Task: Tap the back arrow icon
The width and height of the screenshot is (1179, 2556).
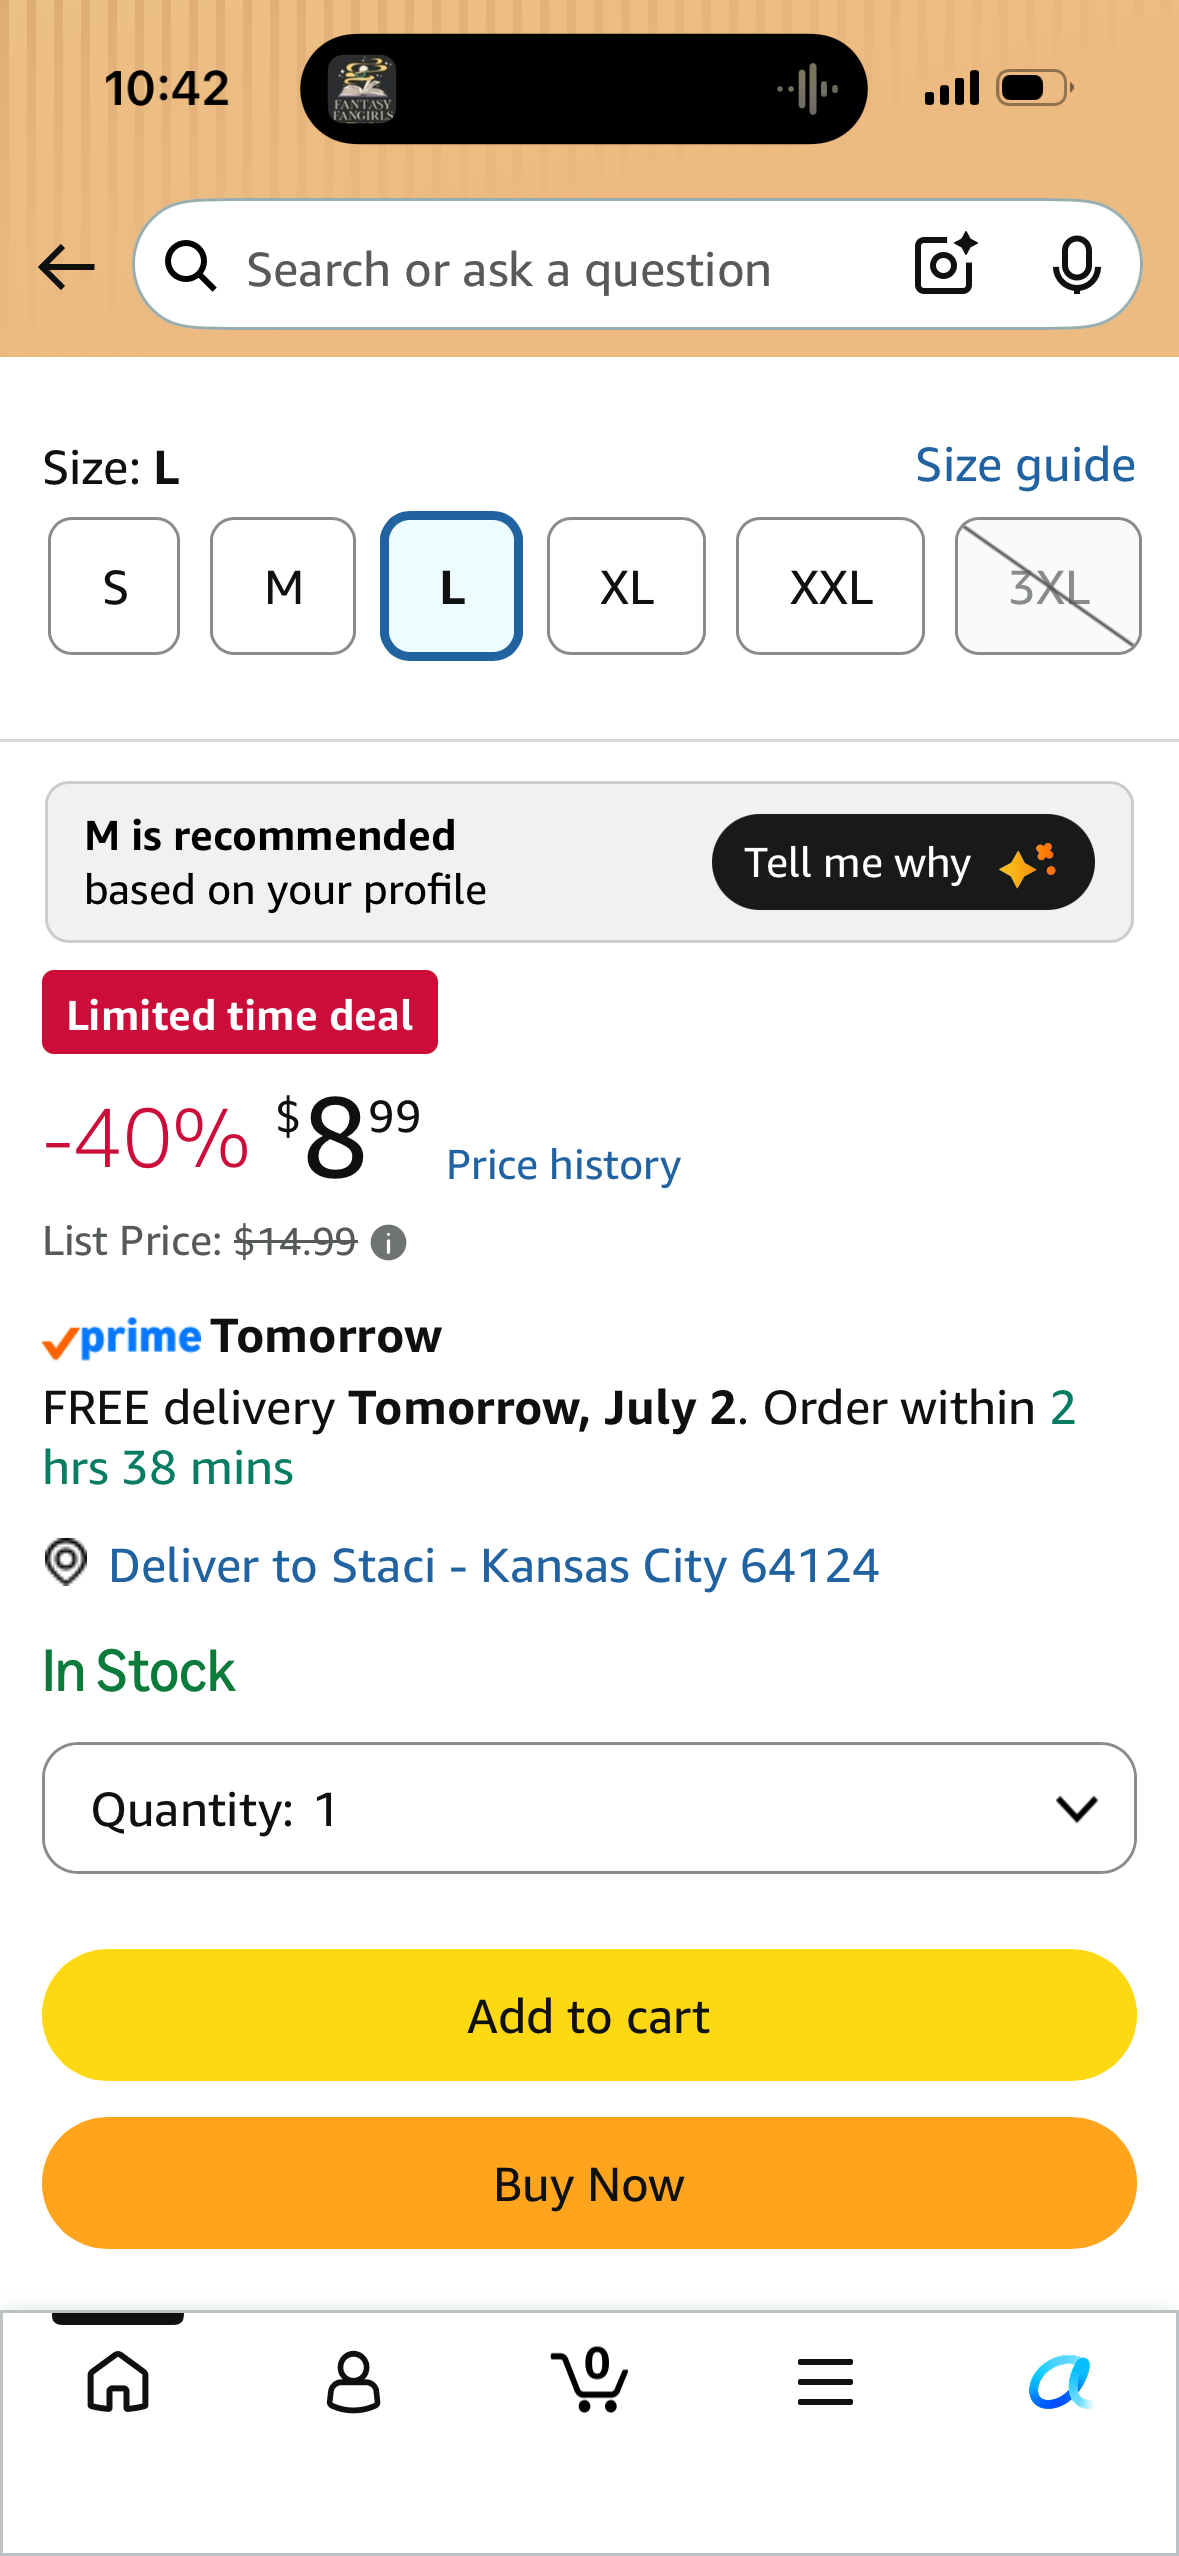Action: (66, 267)
